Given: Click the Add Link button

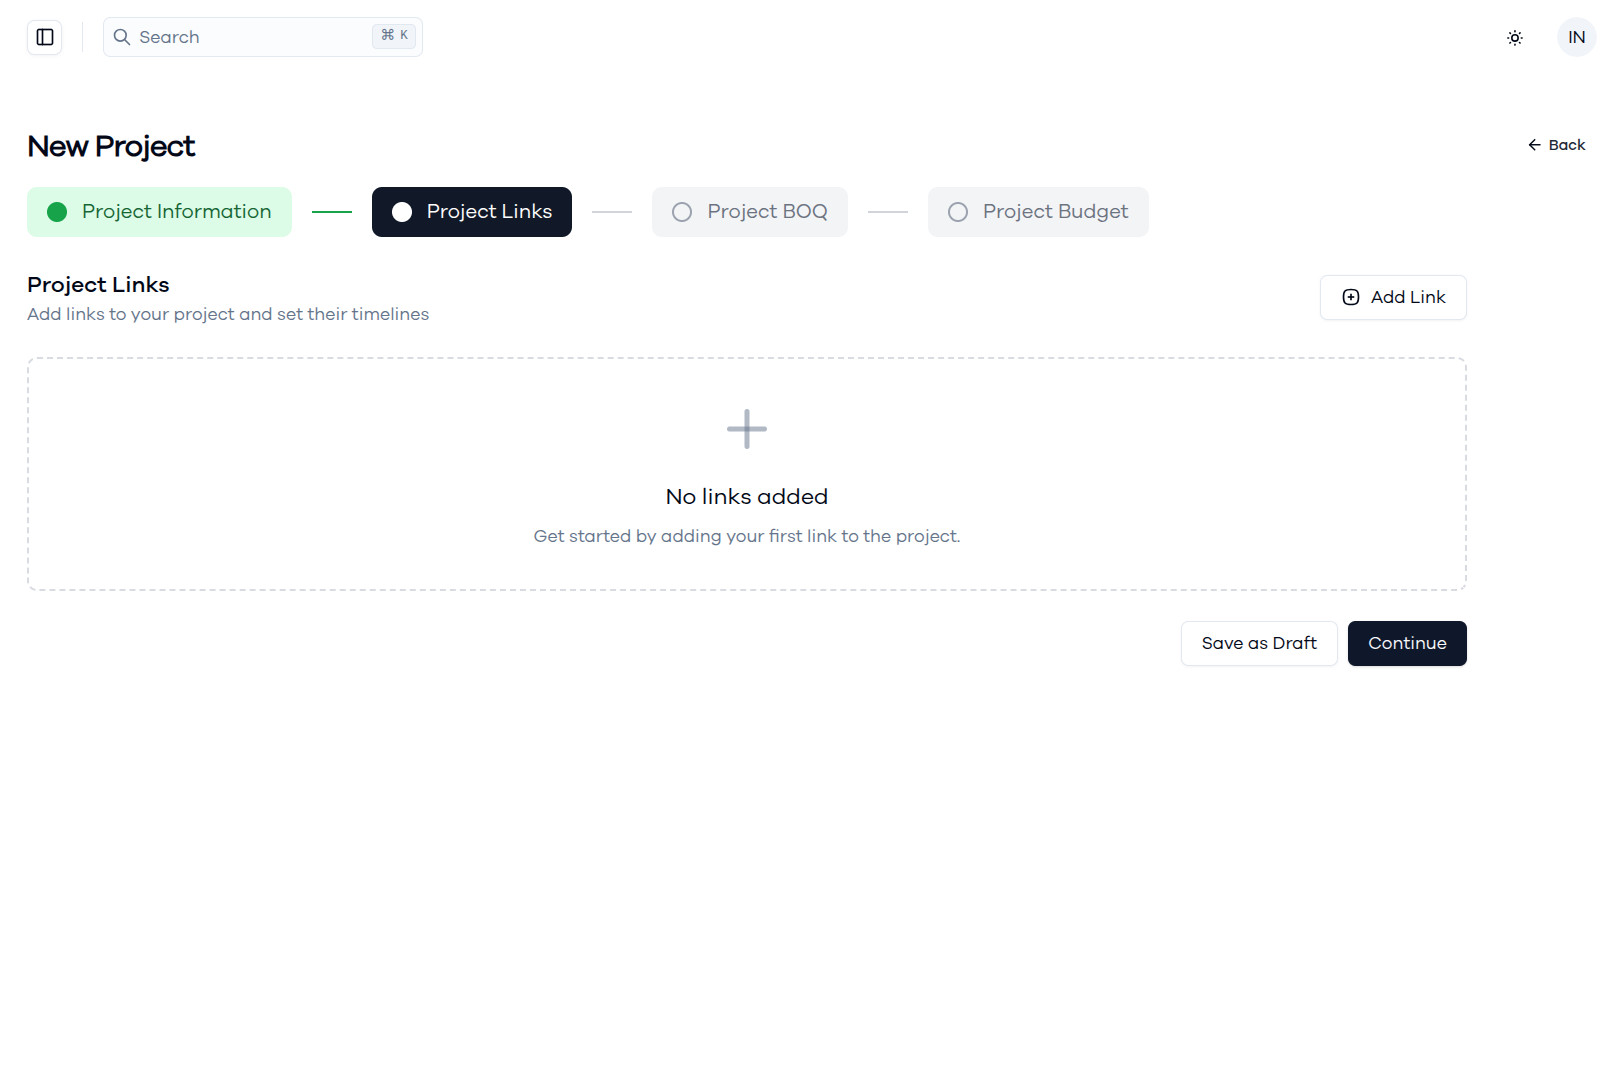Looking at the screenshot, I should click(x=1393, y=297).
